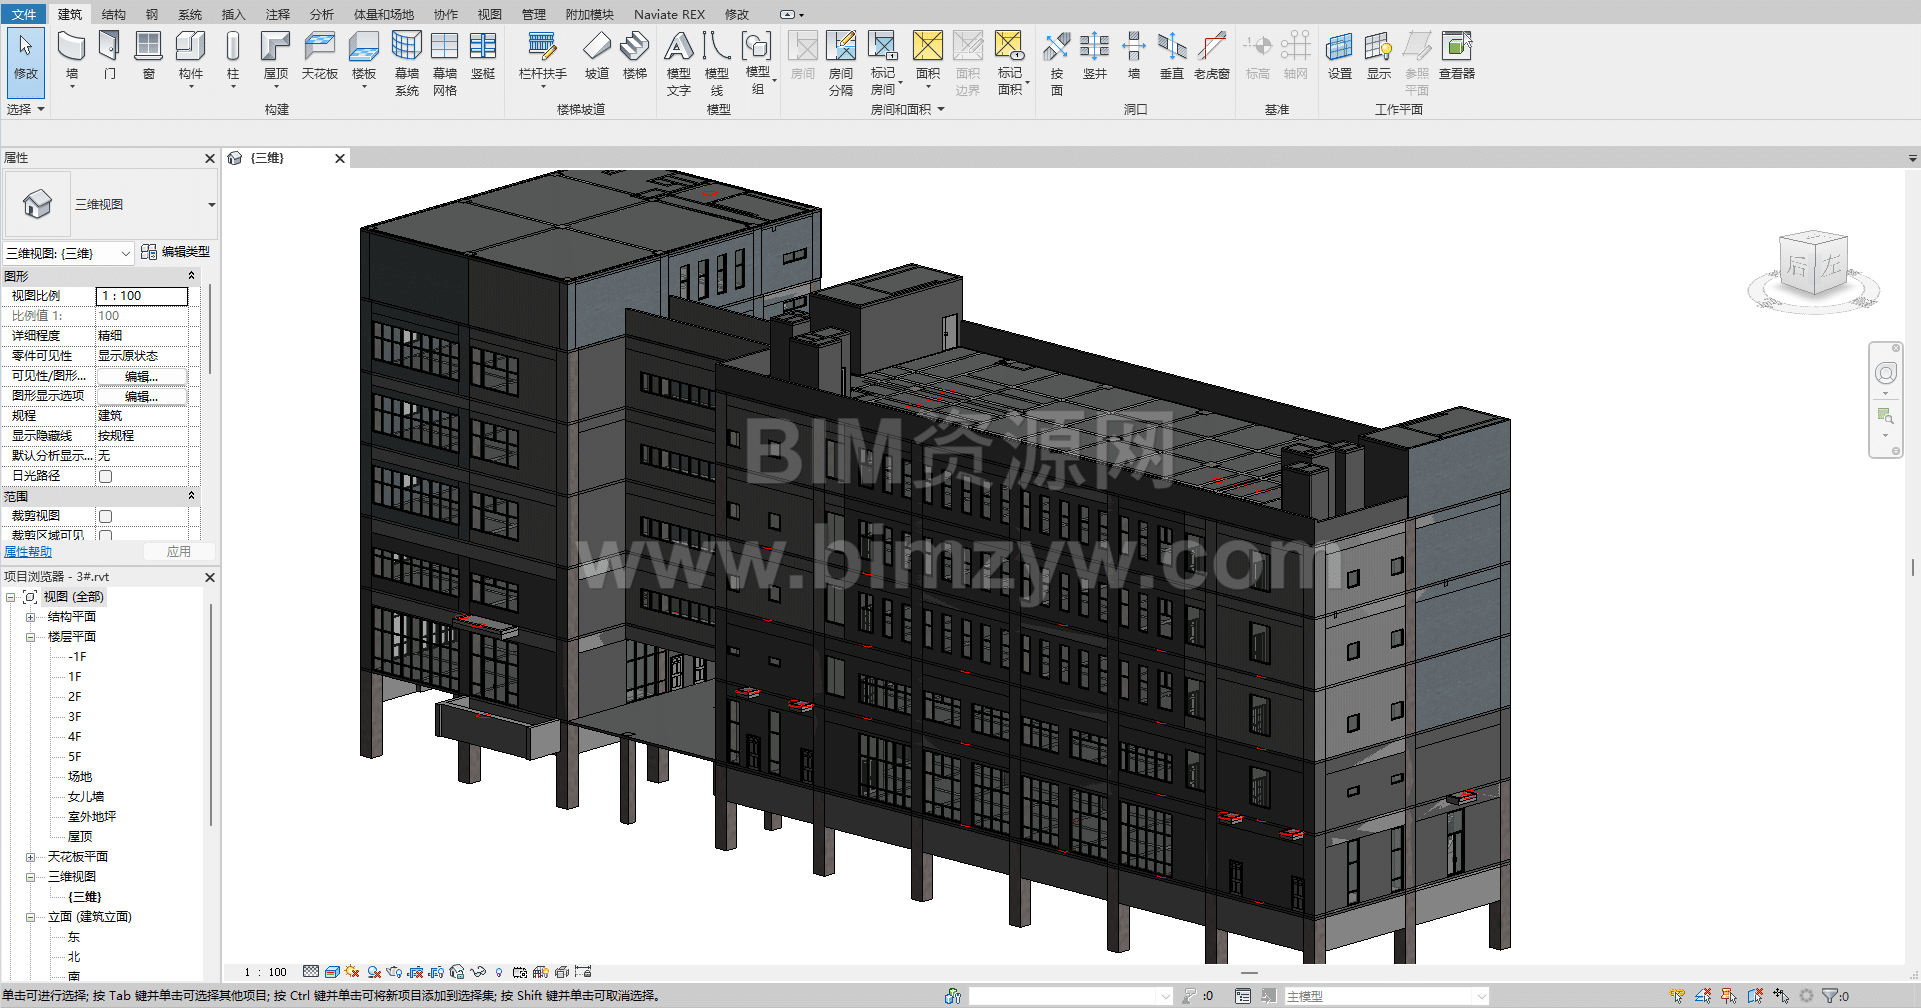Click the selection filter funnel icon
The width and height of the screenshot is (1921, 1008).
[1830, 996]
